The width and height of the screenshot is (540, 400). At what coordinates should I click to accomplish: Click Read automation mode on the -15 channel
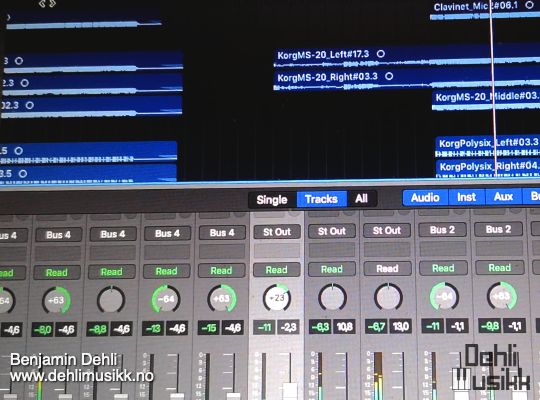tap(221, 270)
